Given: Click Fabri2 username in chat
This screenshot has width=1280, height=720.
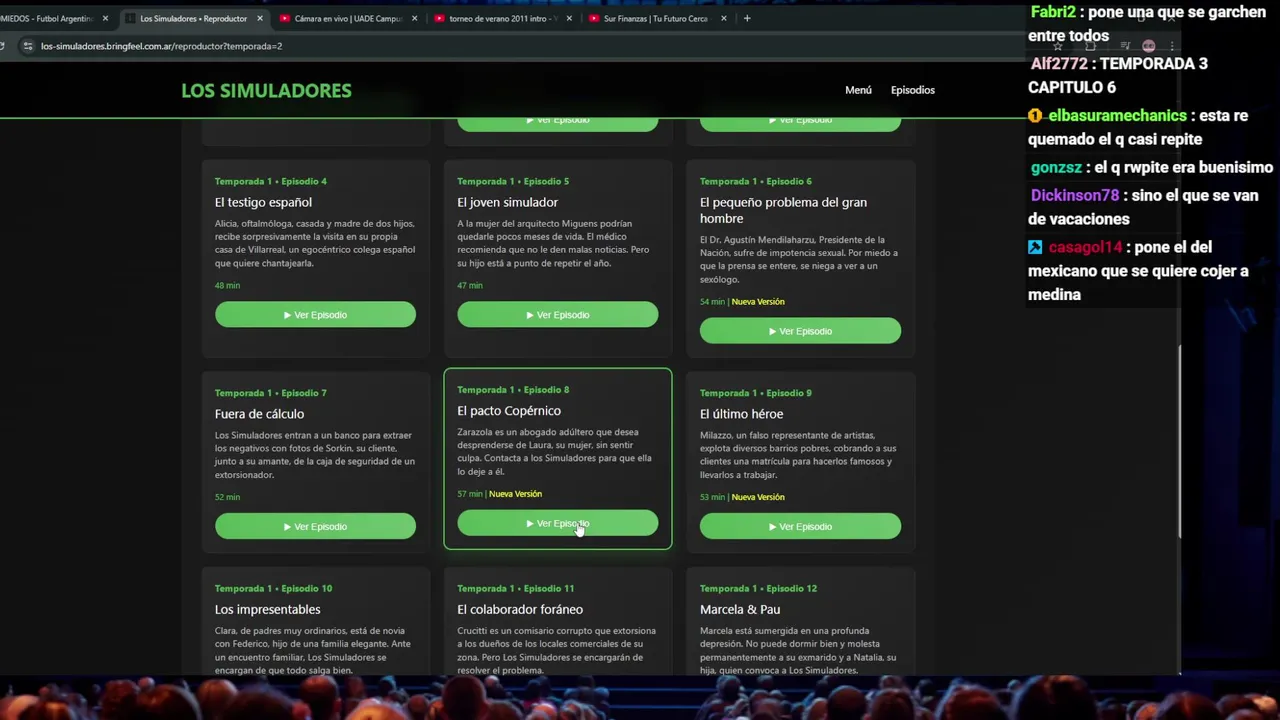Looking at the screenshot, I should coord(1053,12).
